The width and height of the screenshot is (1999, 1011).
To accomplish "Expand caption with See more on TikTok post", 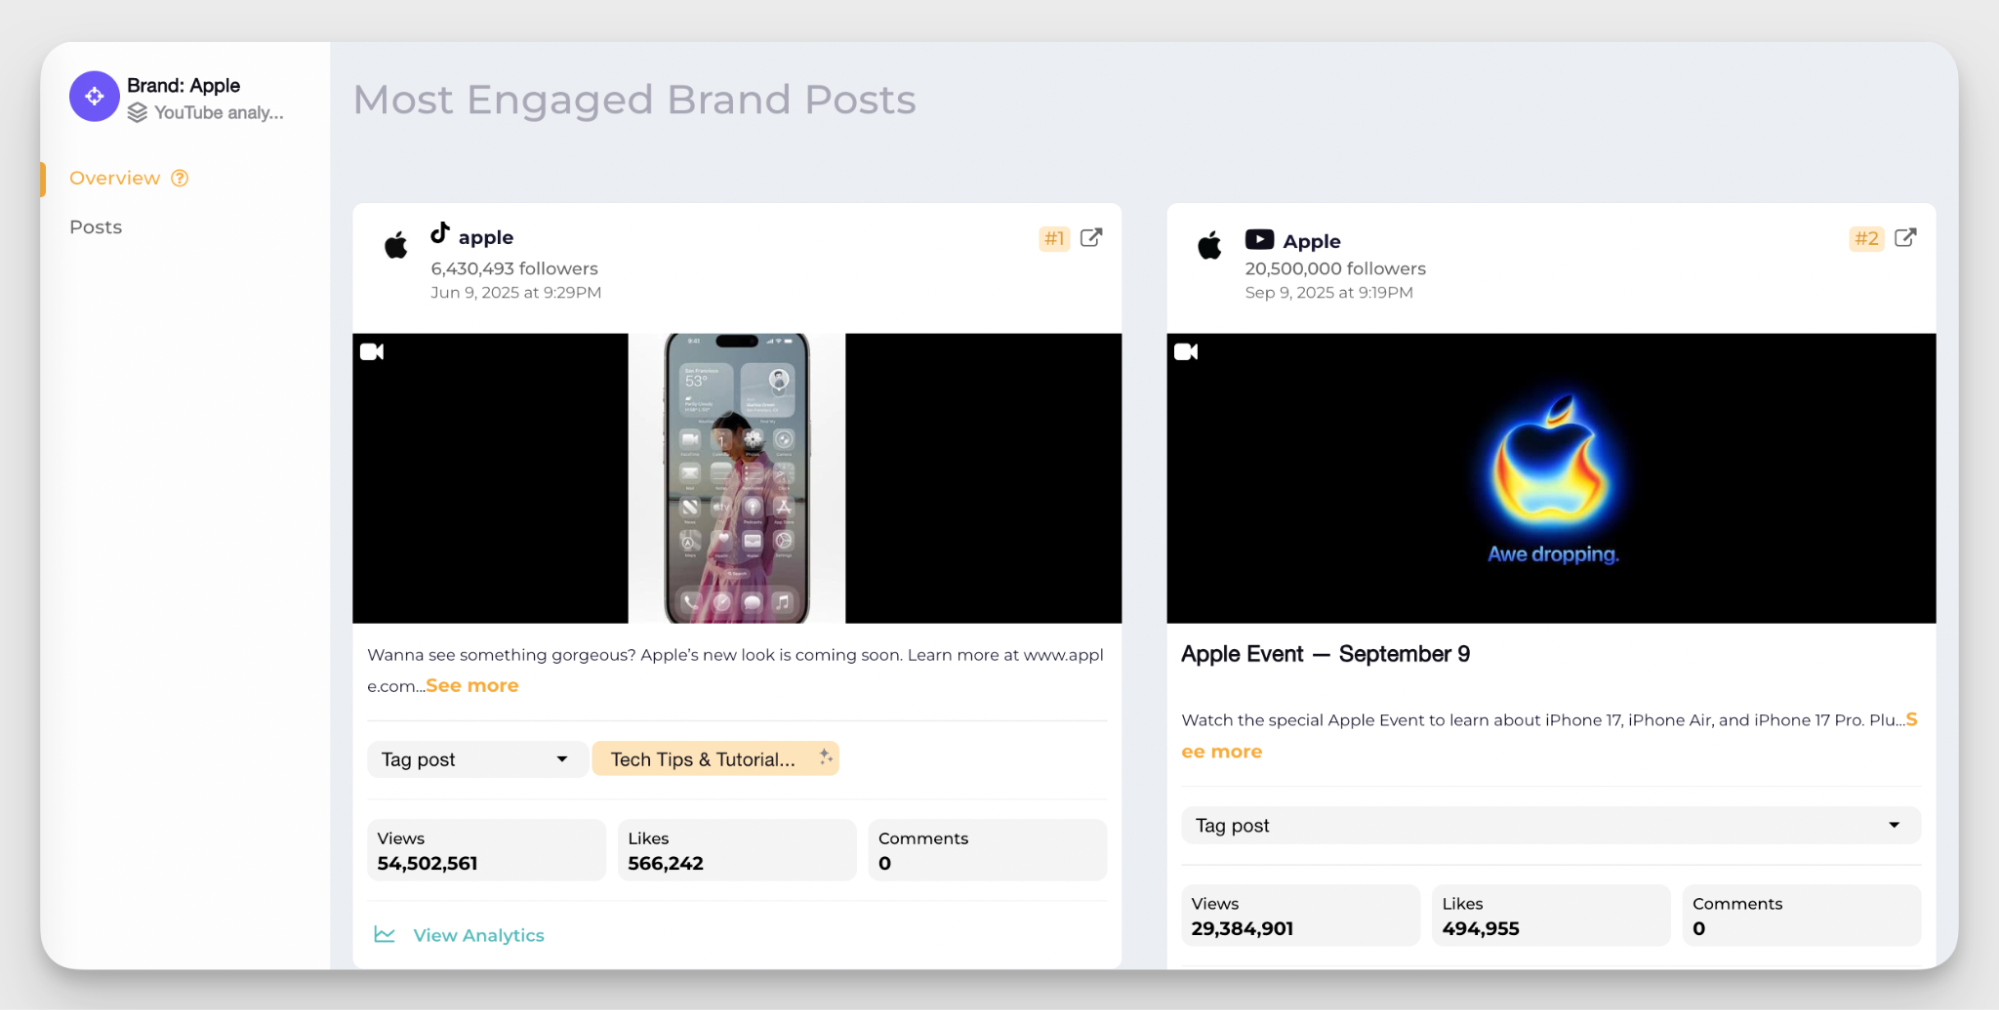I will pos(472,686).
